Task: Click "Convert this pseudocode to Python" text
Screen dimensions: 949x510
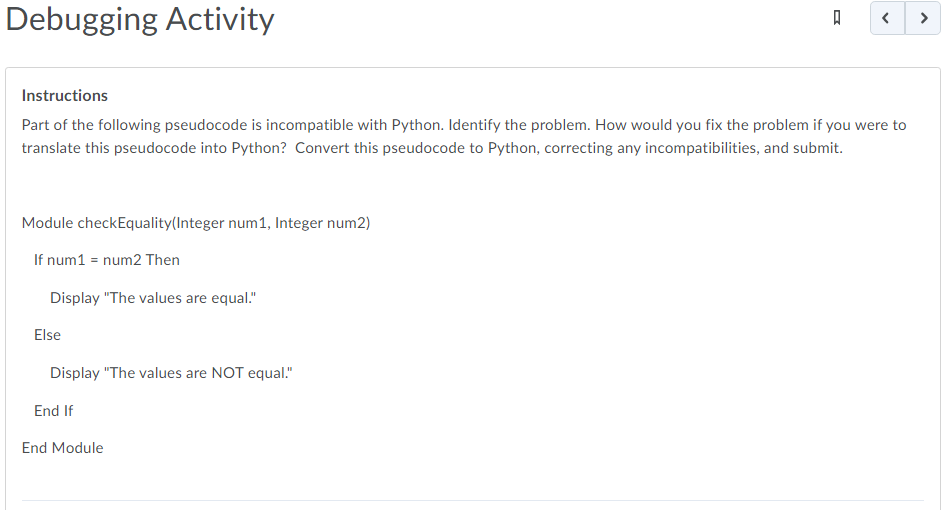Action: (415, 148)
